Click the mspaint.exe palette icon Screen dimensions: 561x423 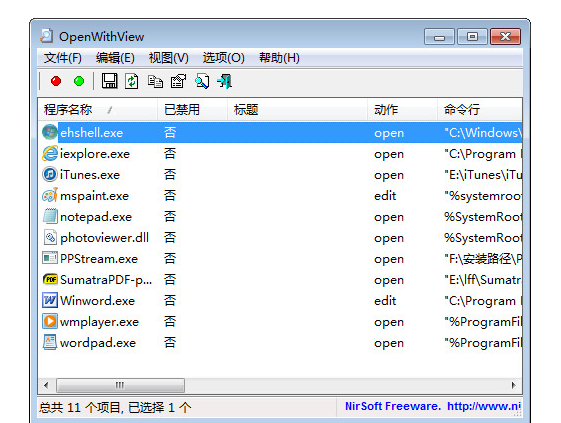click(x=50, y=195)
